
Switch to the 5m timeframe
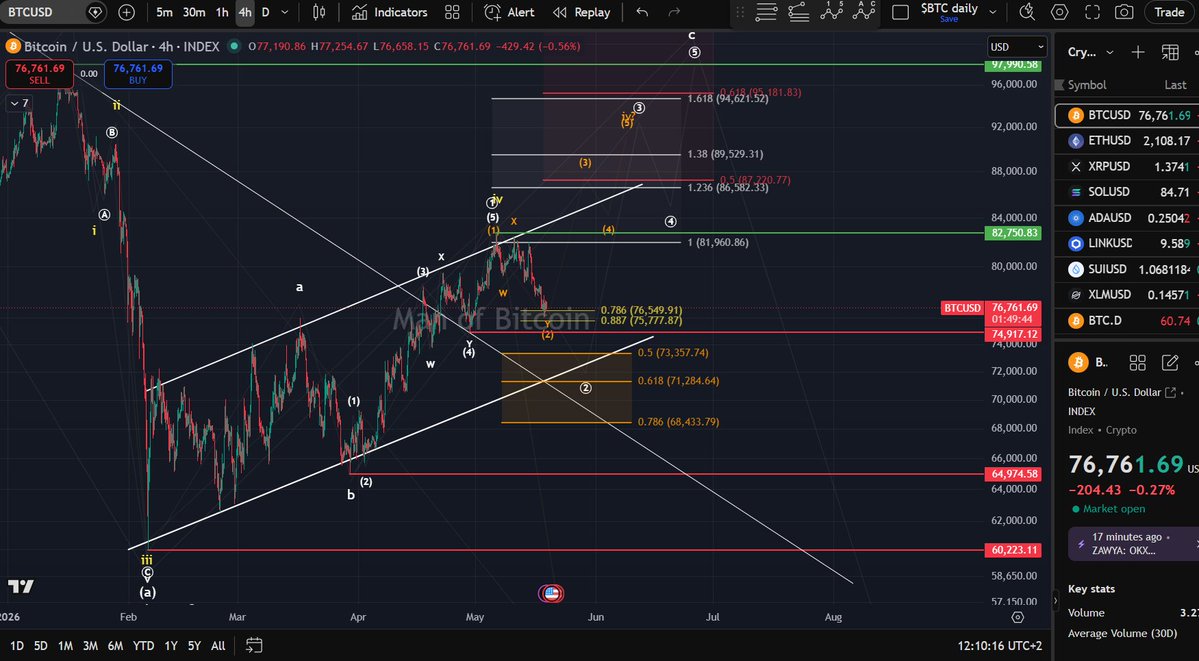[x=164, y=12]
